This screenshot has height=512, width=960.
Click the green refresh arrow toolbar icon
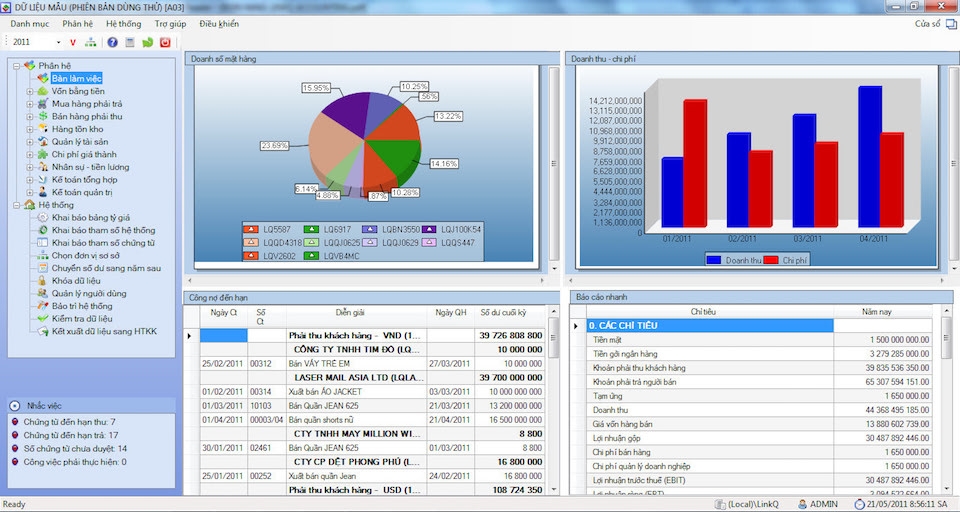[148, 42]
